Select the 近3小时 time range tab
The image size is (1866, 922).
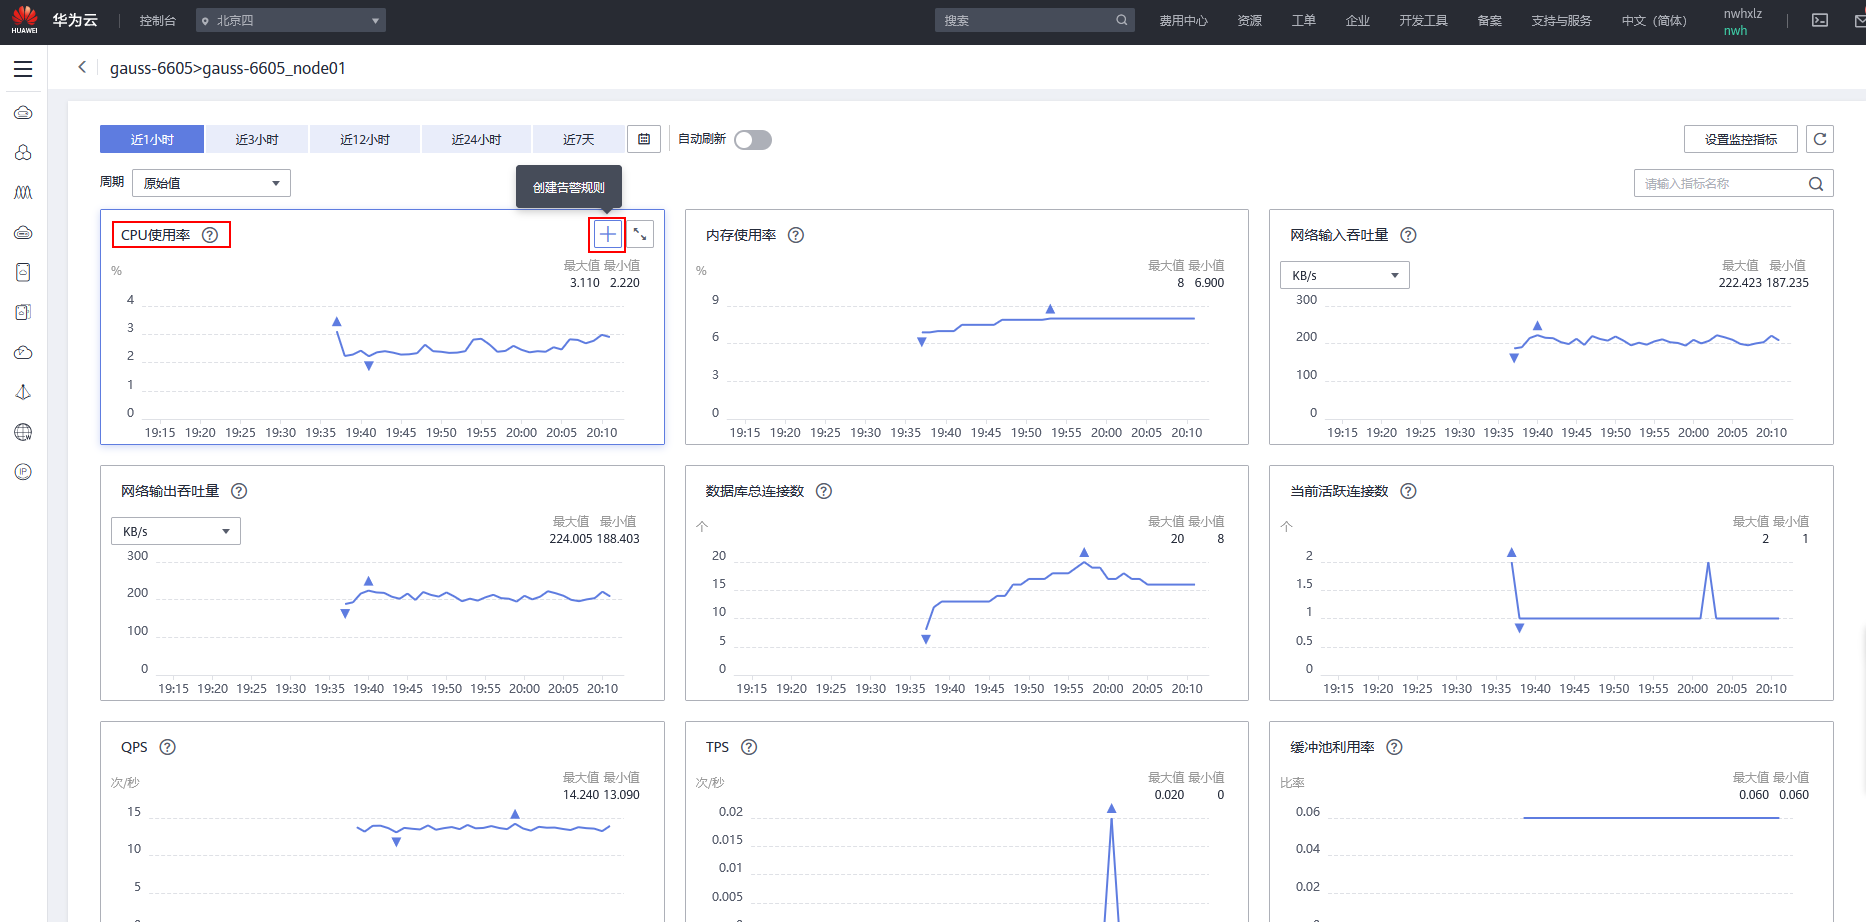point(257,139)
